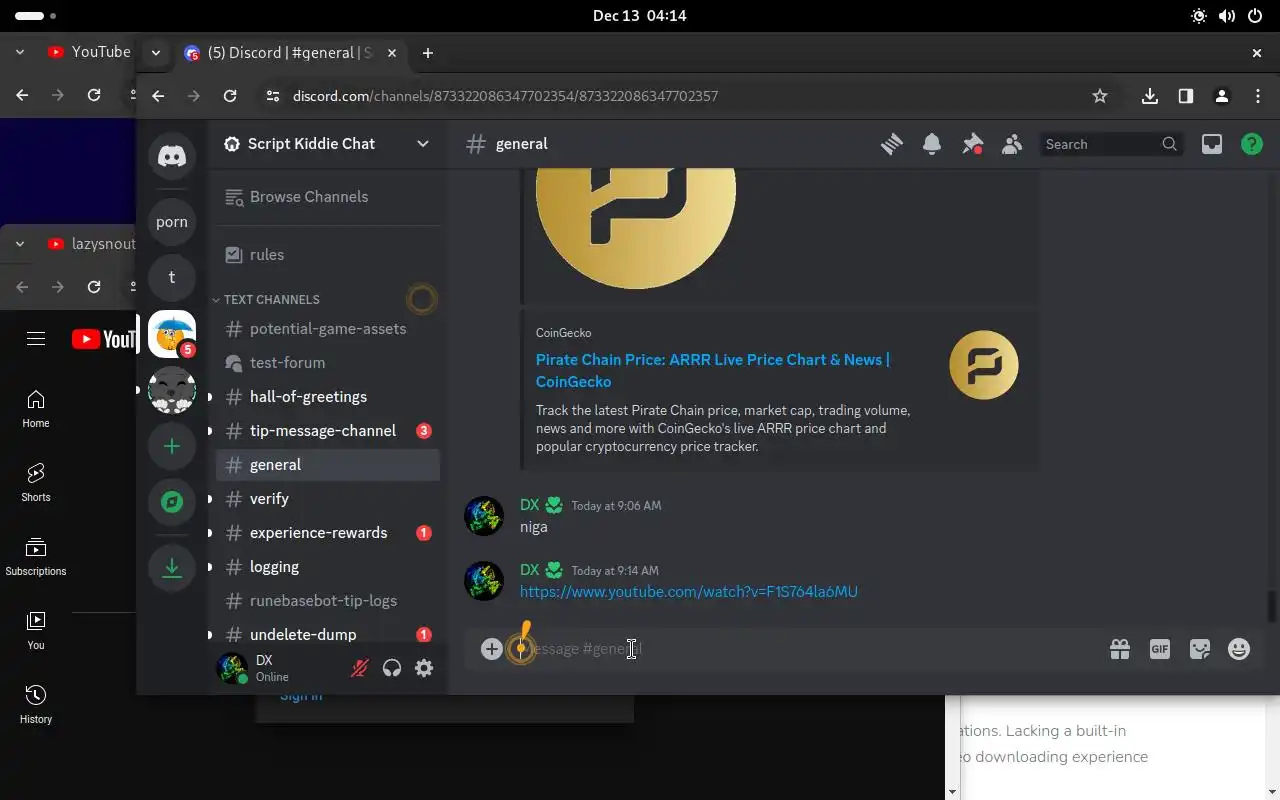Open Discord direct messages home icon
Image resolution: width=1280 pixels, height=800 pixels.
click(172, 156)
